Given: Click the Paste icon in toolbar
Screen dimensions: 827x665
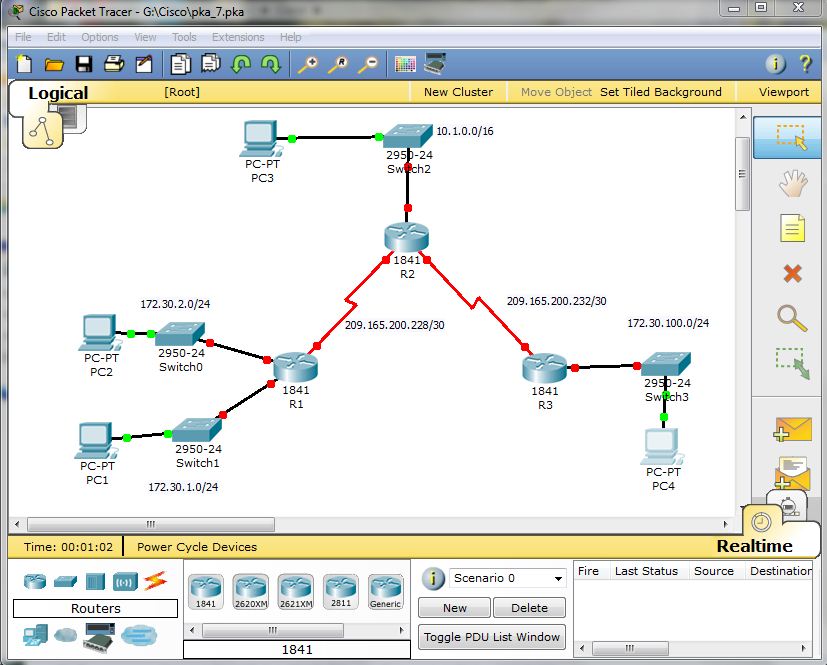Looking at the screenshot, I should pyautogui.click(x=211, y=64).
